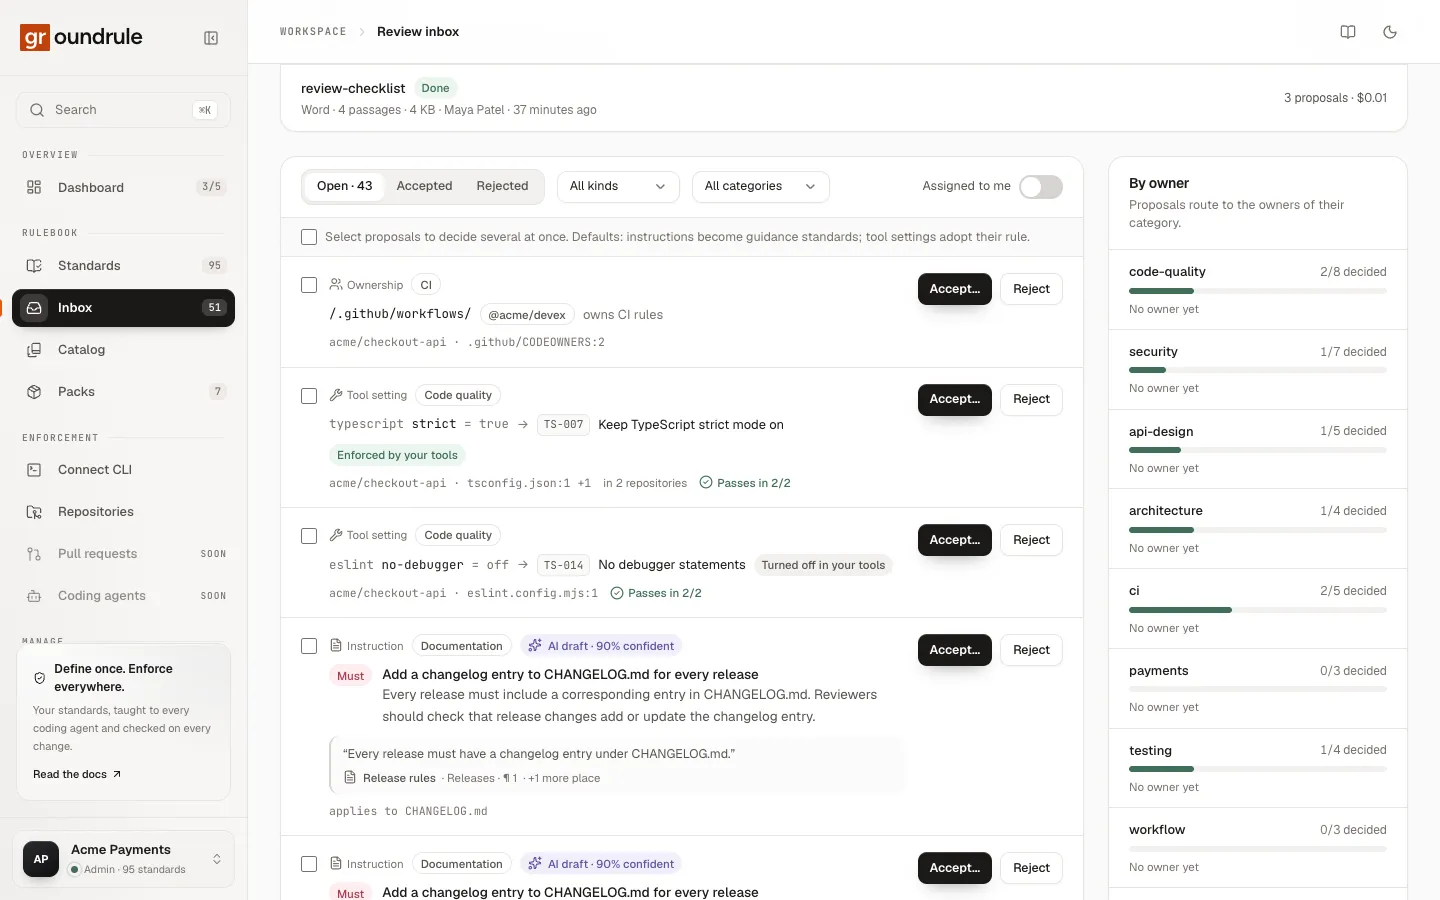Click the ci category progress bar
Viewport: 1440px width, 900px height.
click(1258, 610)
